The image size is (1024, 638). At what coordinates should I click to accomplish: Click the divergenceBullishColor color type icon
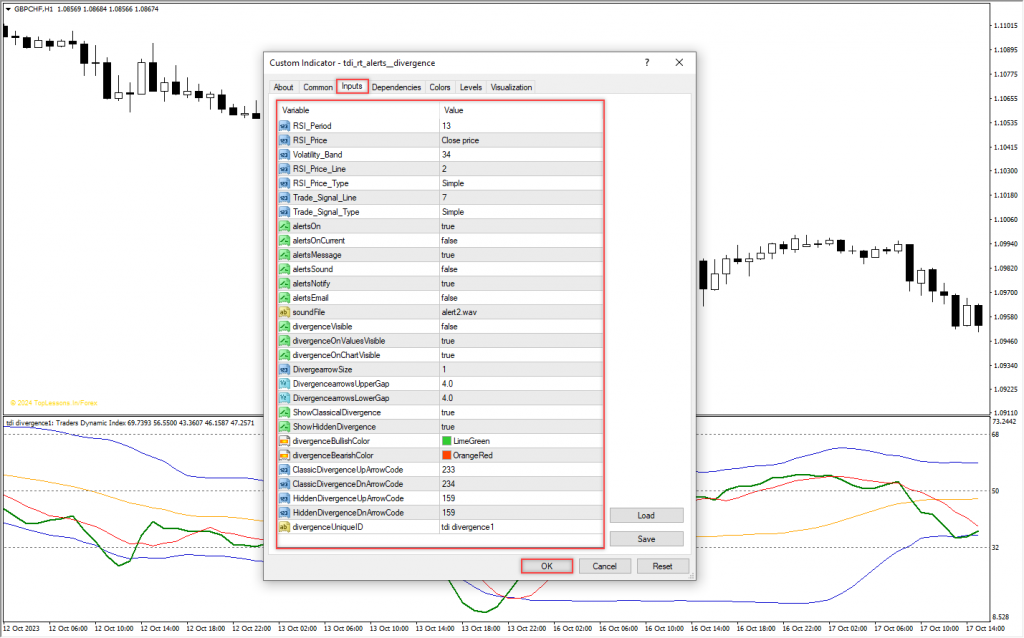click(285, 441)
